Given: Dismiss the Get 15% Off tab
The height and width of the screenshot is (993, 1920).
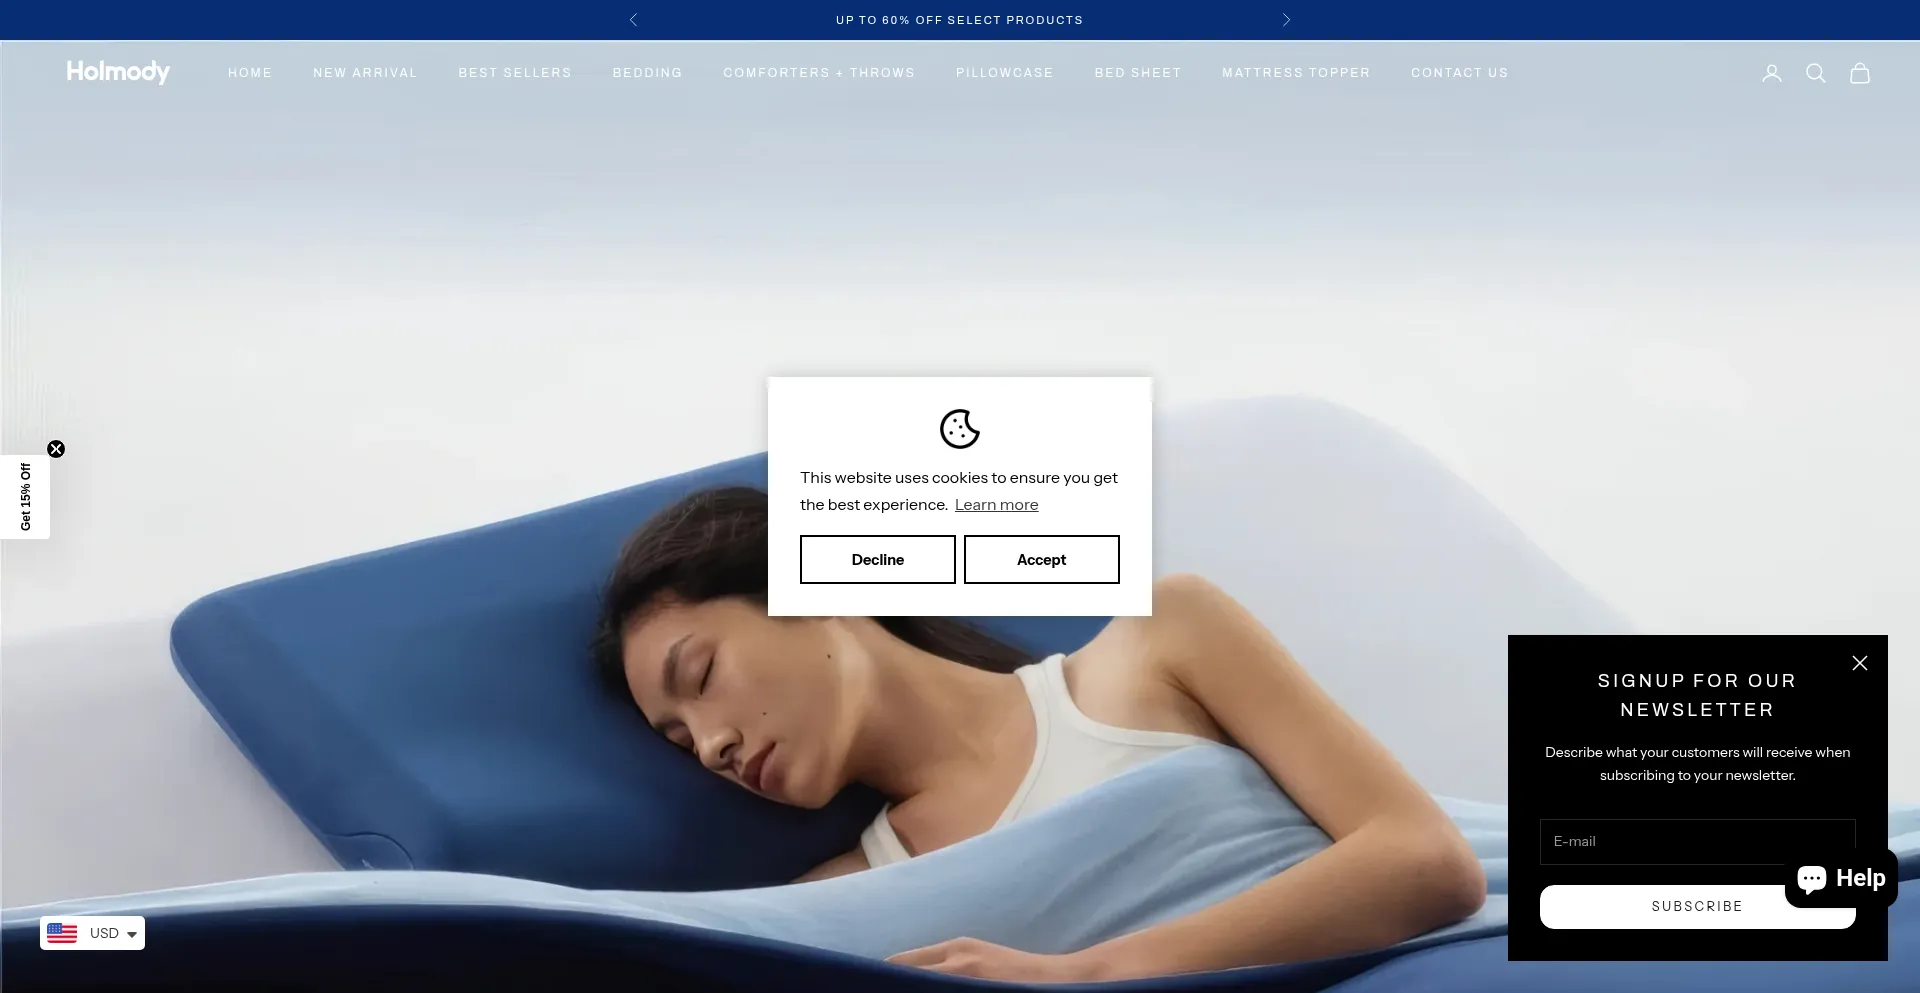Looking at the screenshot, I should [x=56, y=449].
